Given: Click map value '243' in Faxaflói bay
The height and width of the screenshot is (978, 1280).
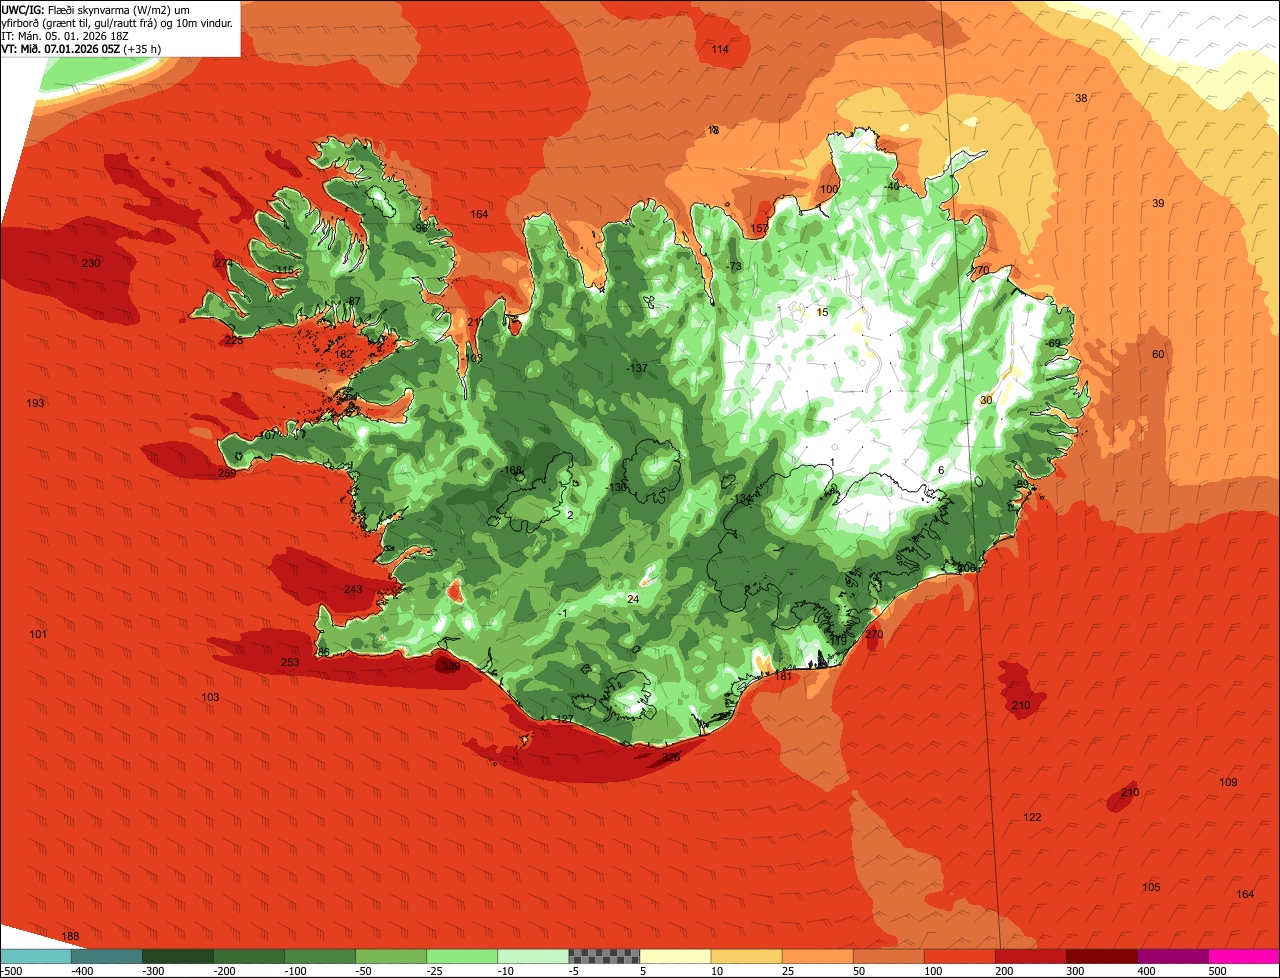Looking at the screenshot, I should pos(353,589).
